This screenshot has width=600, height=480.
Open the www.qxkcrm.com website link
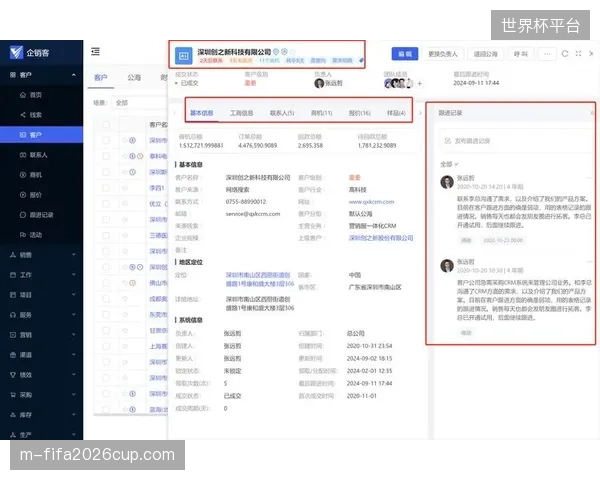(x=371, y=202)
